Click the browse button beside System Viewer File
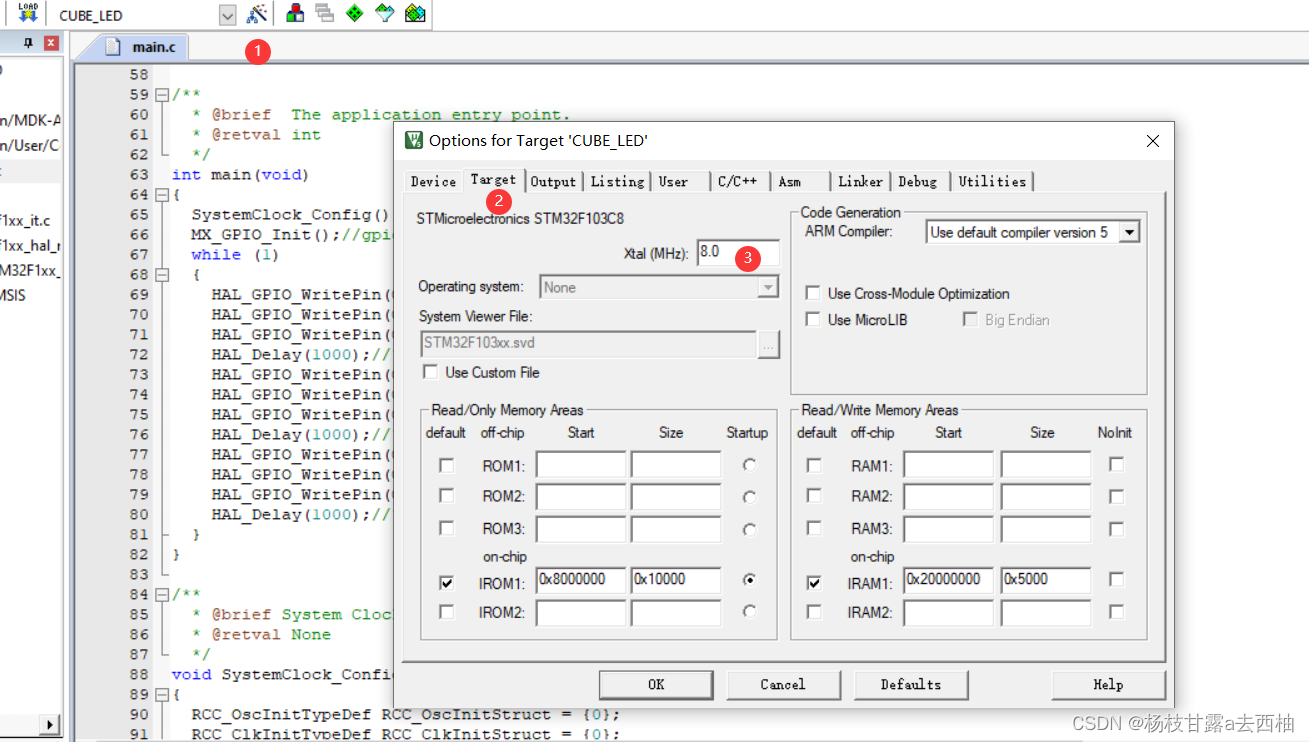This screenshot has height=742, width=1309. (x=769, y=344)
